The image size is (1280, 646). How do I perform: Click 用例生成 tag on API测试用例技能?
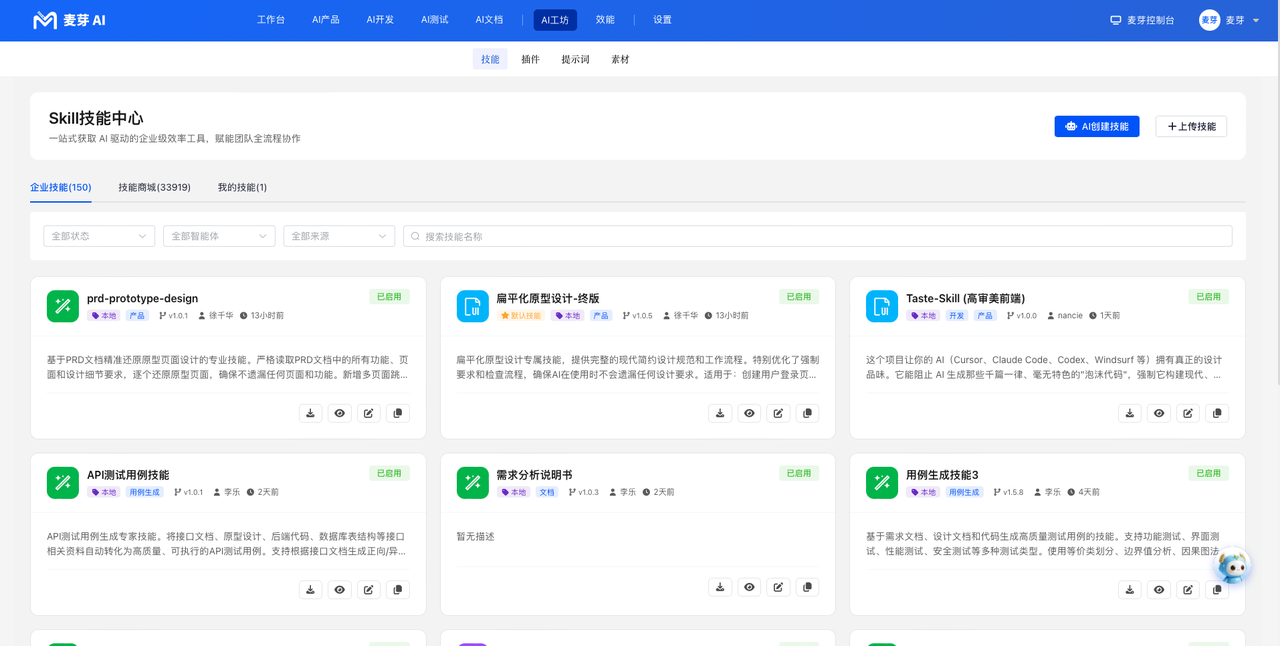coord(144,493)
